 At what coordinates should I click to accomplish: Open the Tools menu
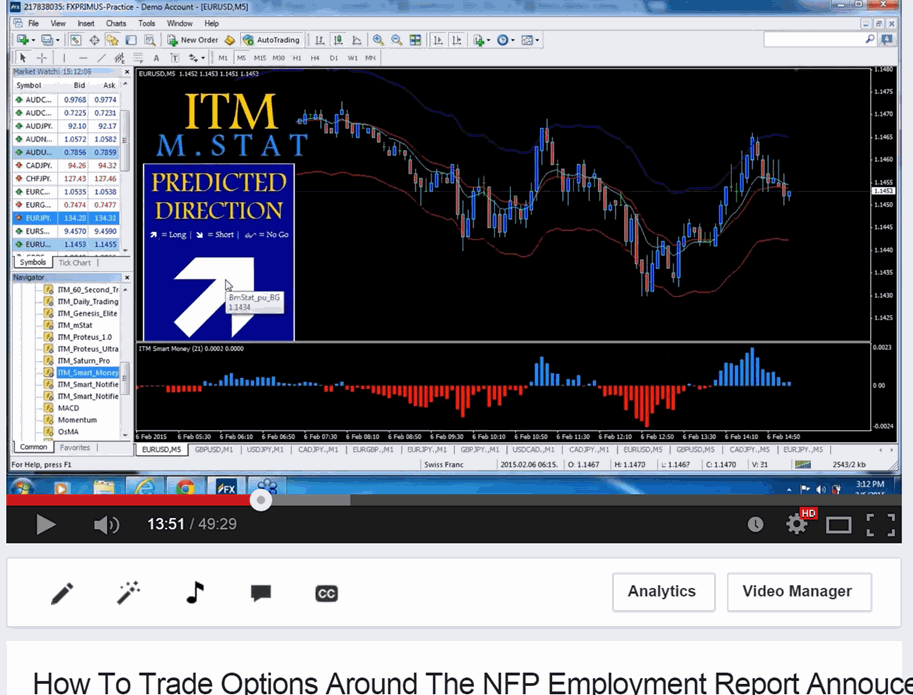click(146, 23)
